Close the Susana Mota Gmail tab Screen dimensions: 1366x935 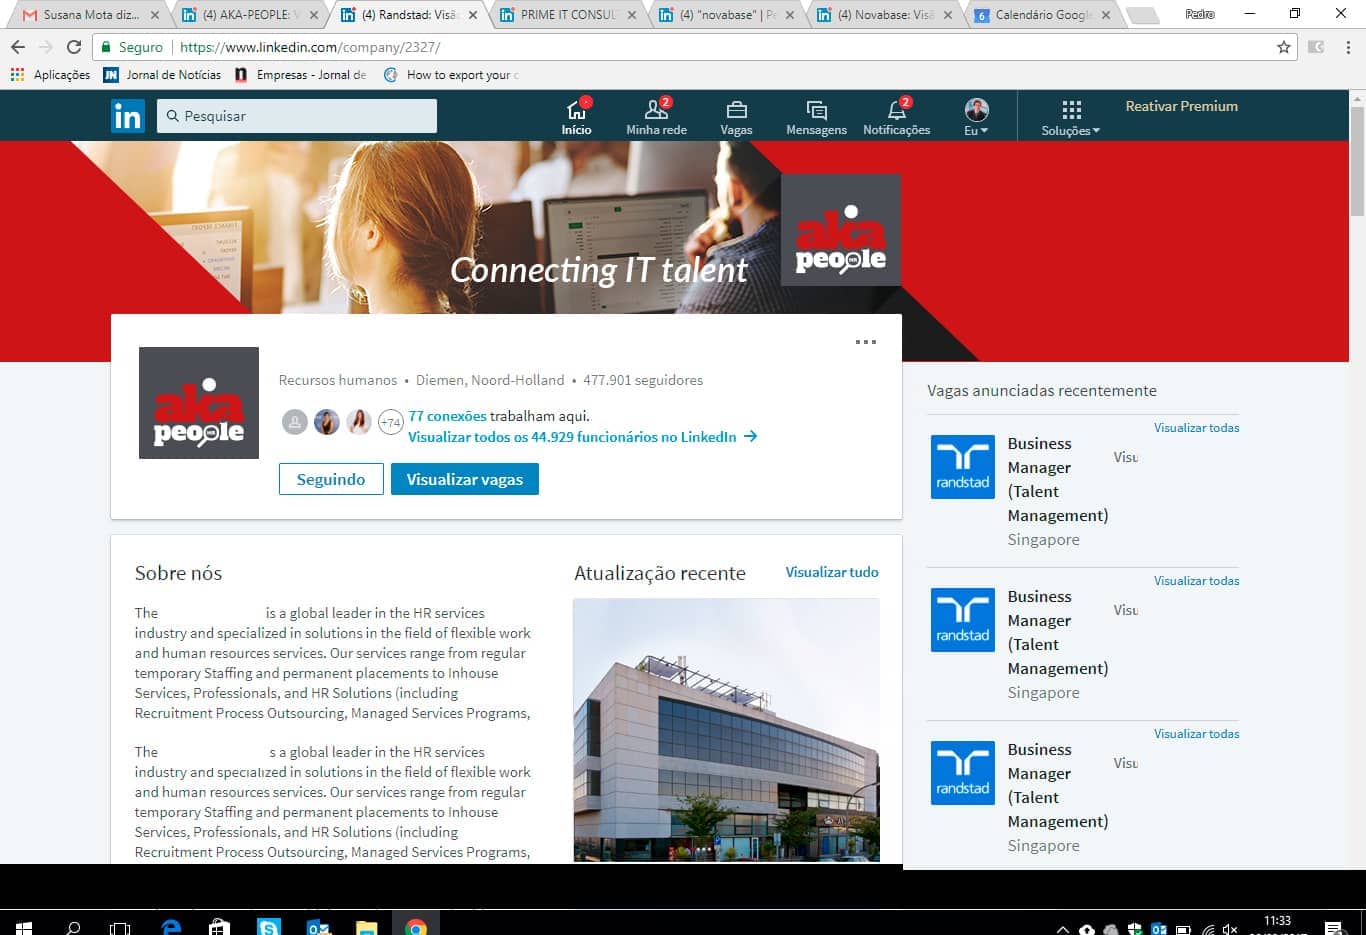click(154, 15)
